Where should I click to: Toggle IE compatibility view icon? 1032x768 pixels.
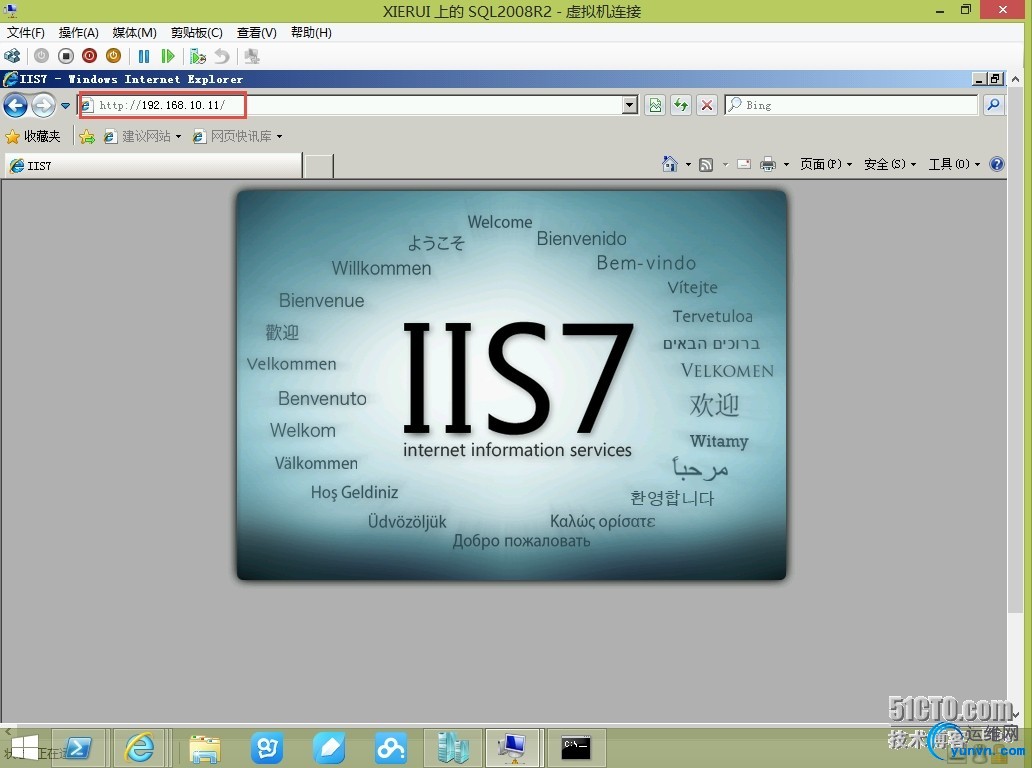click(656, 105)
